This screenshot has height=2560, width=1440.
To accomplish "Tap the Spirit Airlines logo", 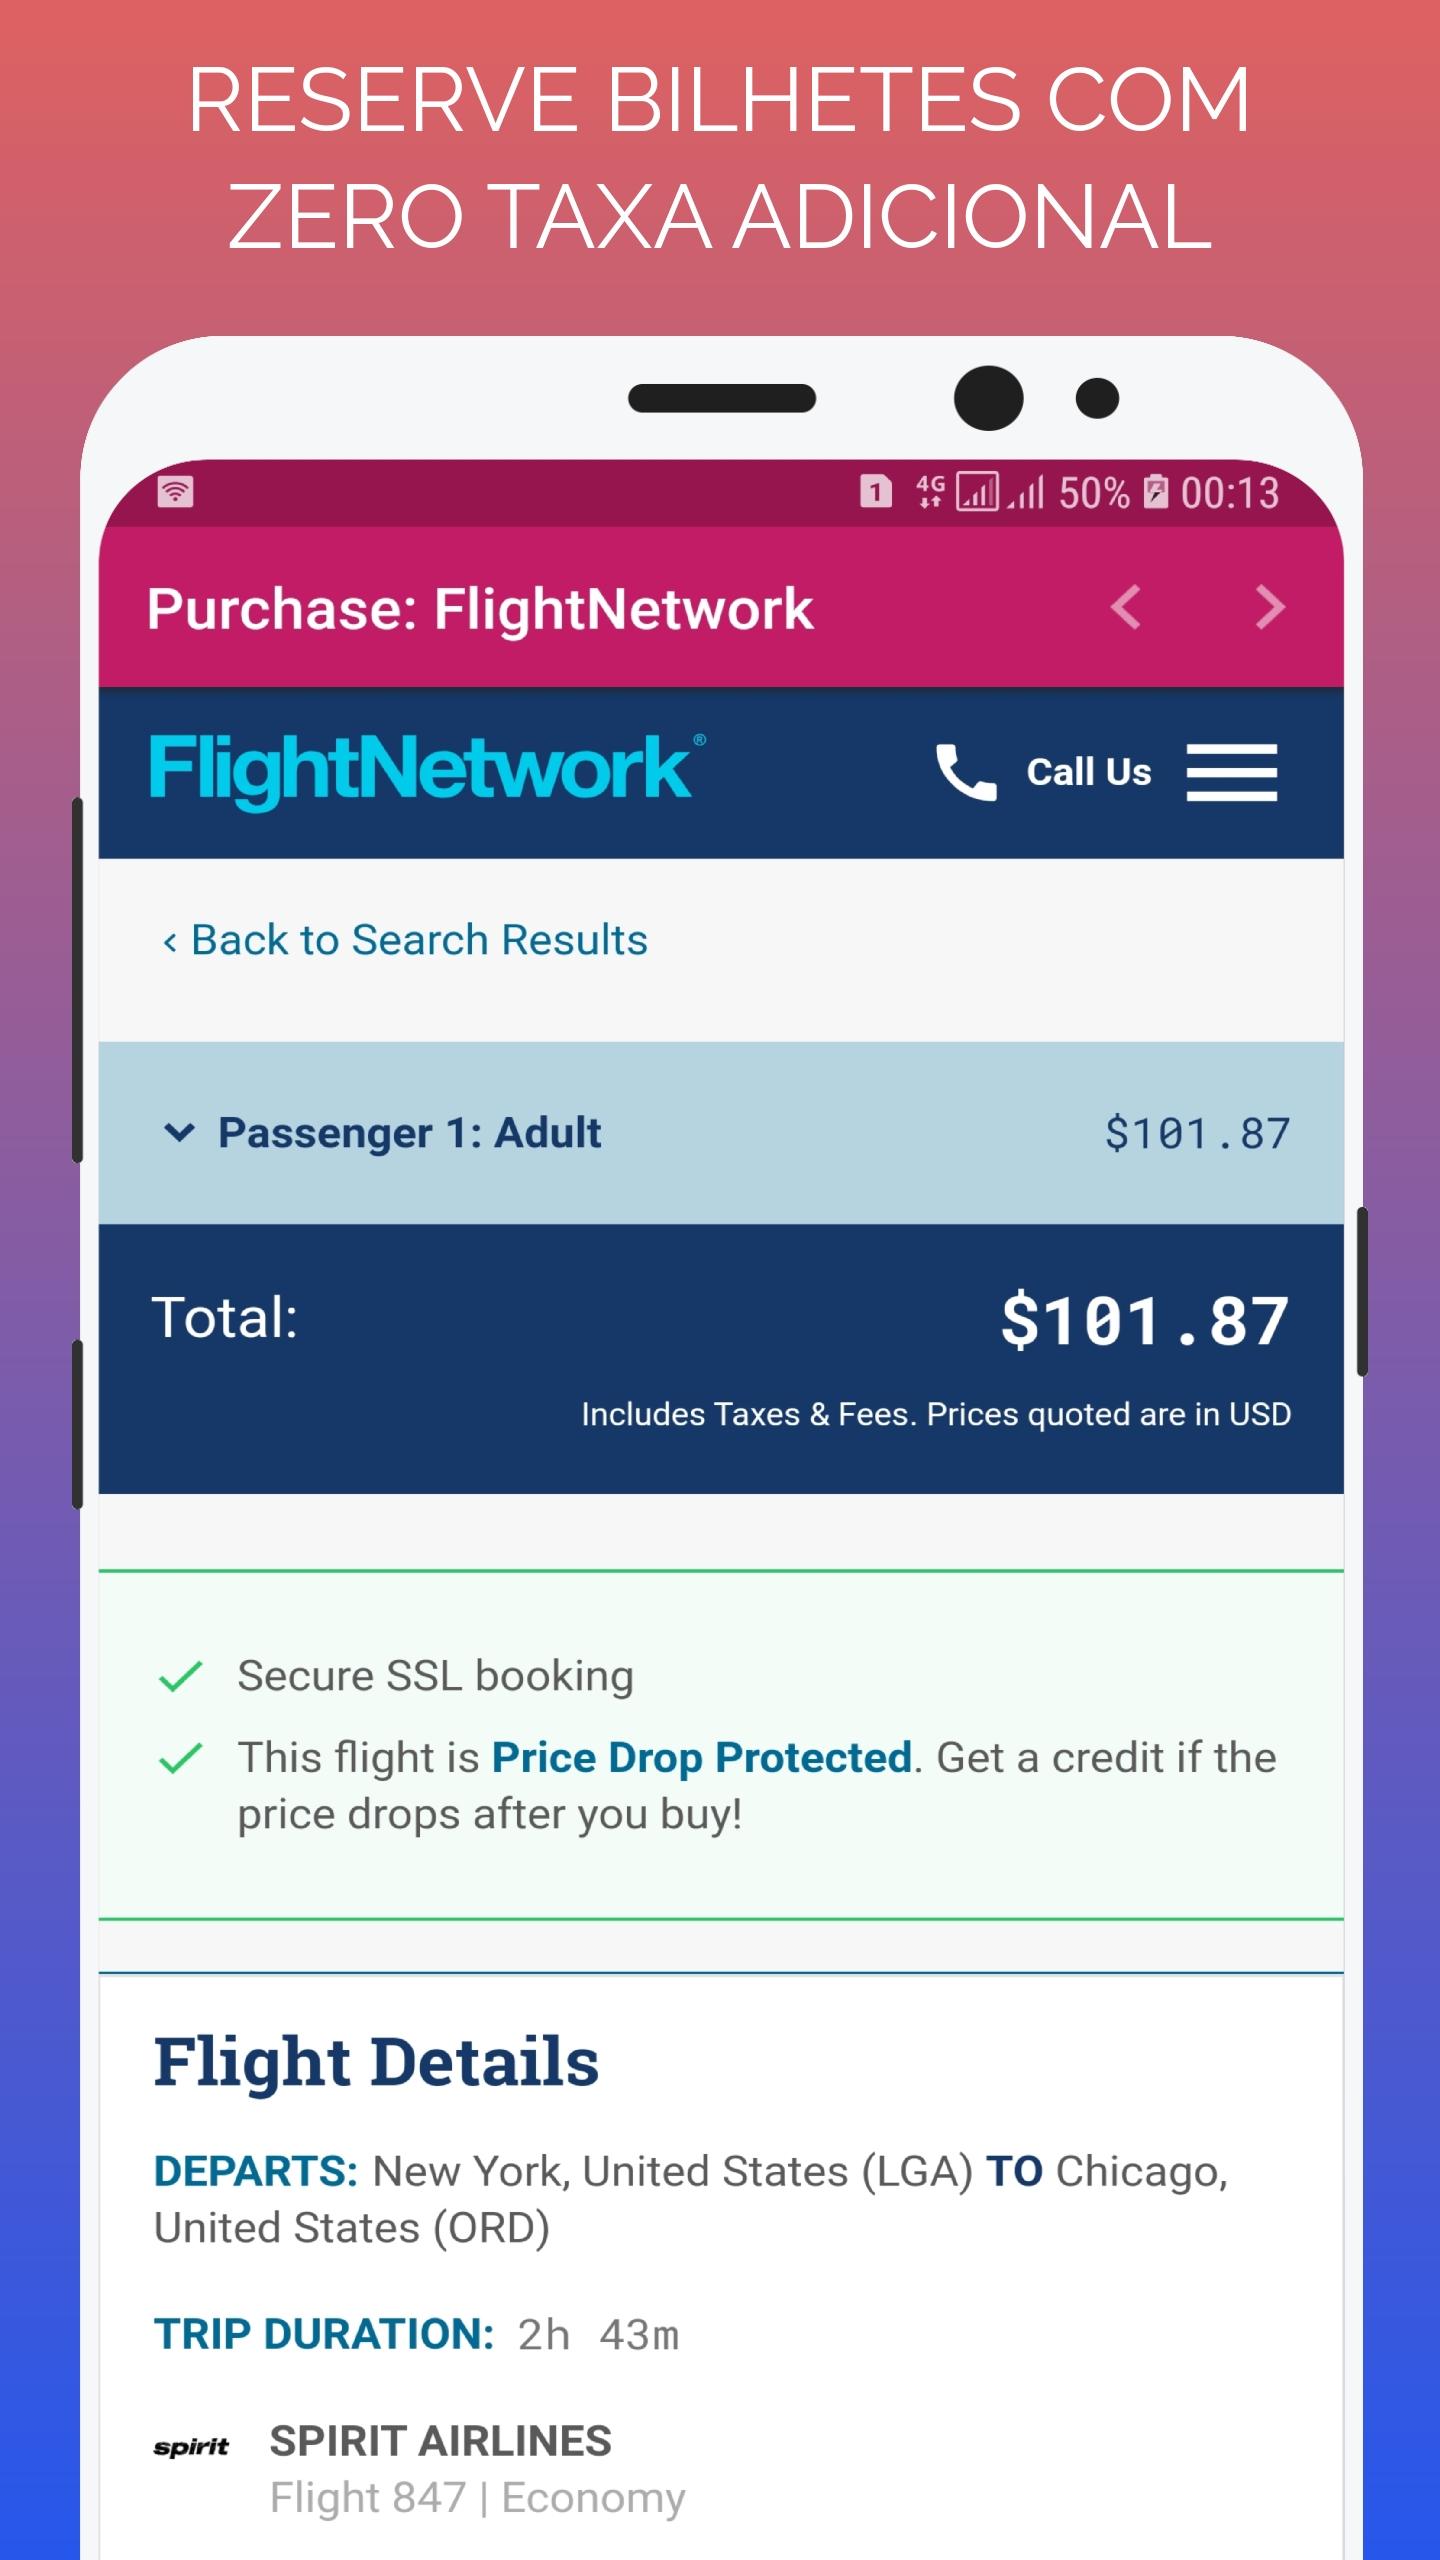I will [x=191, y=2447].
